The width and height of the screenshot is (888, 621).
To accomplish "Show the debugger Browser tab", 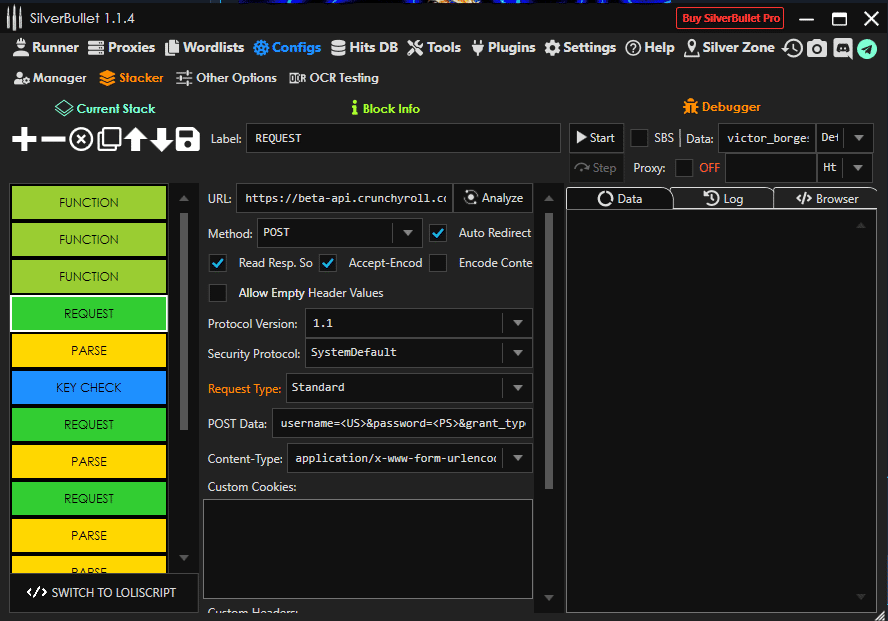I will coord(826,199).
